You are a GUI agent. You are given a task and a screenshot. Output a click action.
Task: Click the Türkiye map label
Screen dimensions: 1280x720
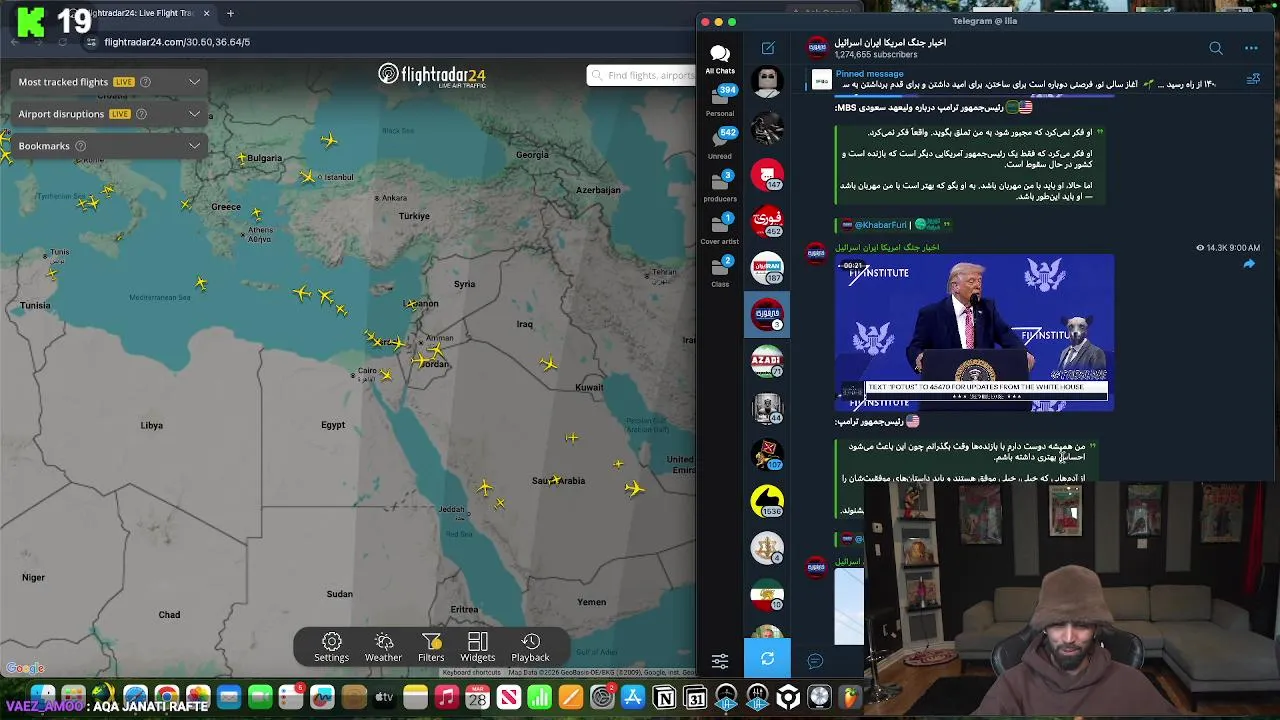click(414, 216)
